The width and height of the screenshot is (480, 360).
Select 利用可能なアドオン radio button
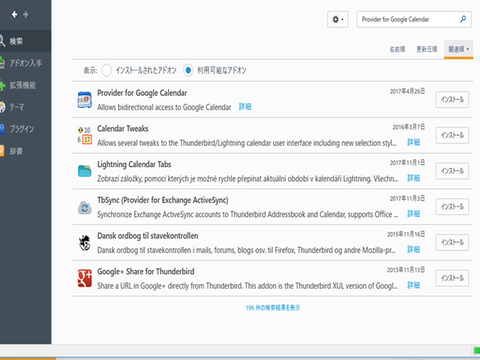point(188,70)
